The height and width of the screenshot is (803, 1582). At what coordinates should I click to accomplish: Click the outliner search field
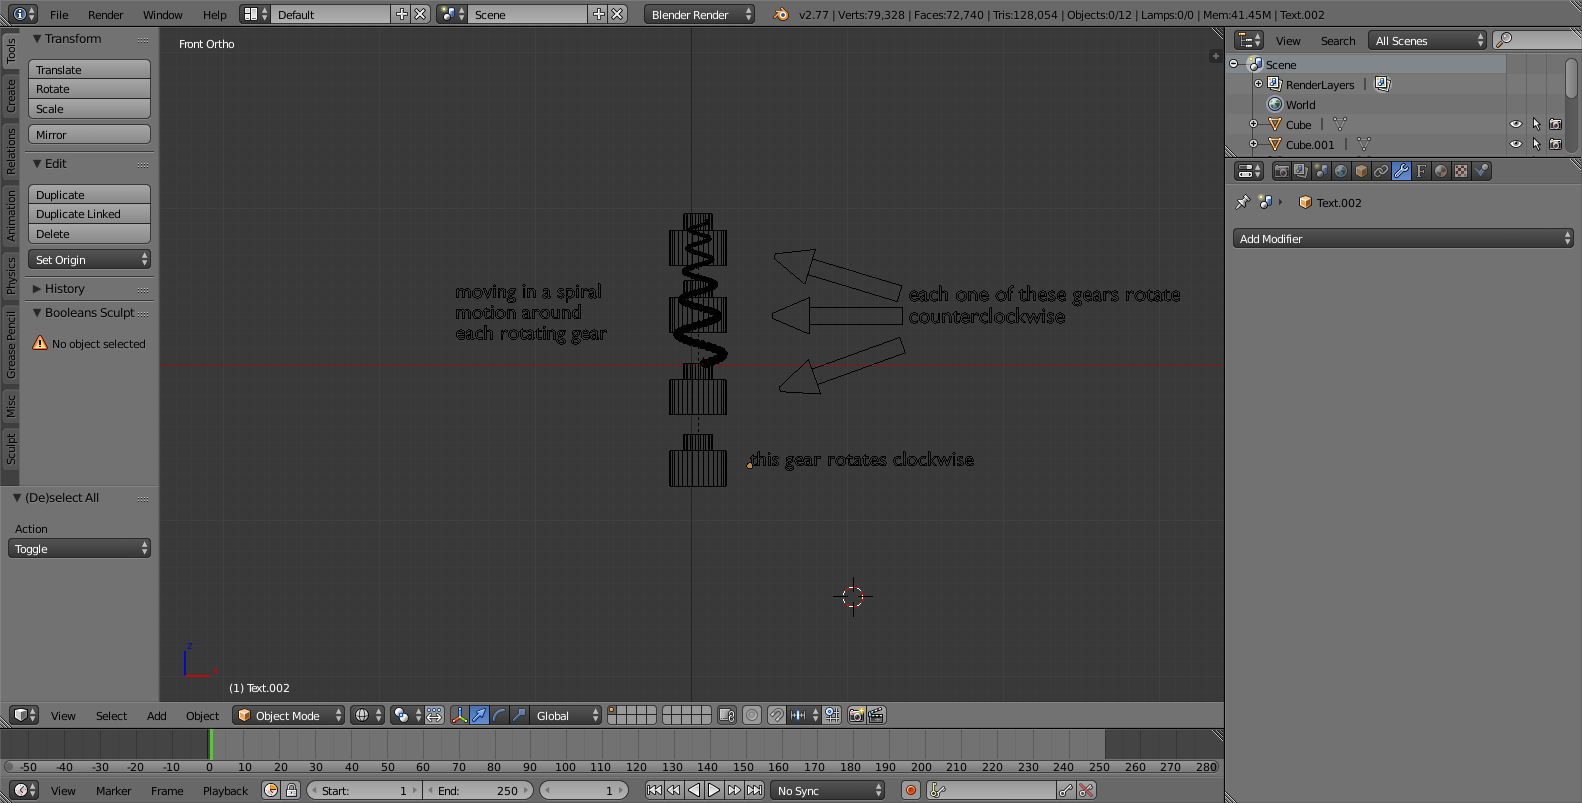coord(1537,40)
